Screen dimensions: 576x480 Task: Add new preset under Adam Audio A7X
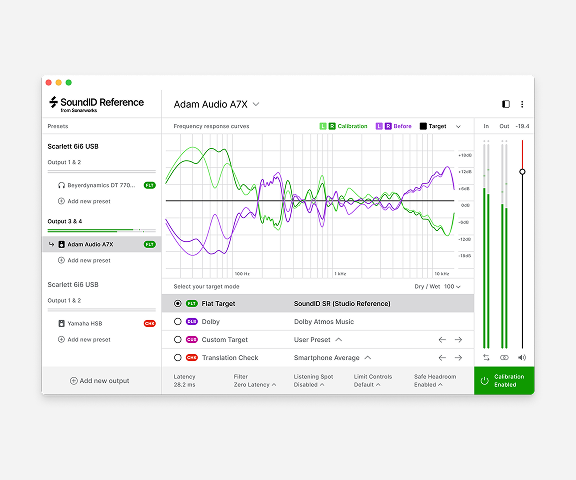pyautogui.click(x=84, y=260)
